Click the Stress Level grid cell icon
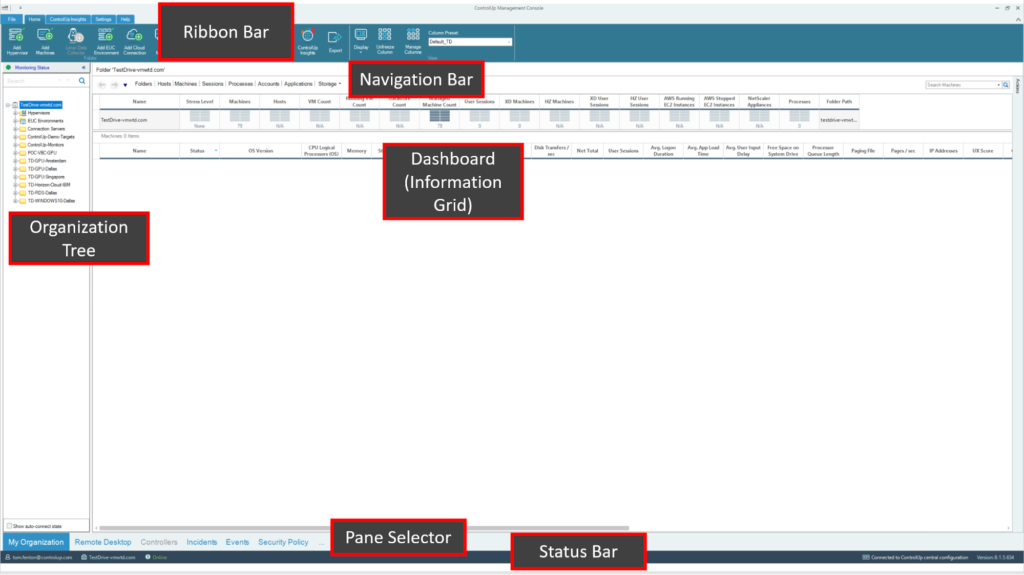1024x575 pixels. coord(199,116)
